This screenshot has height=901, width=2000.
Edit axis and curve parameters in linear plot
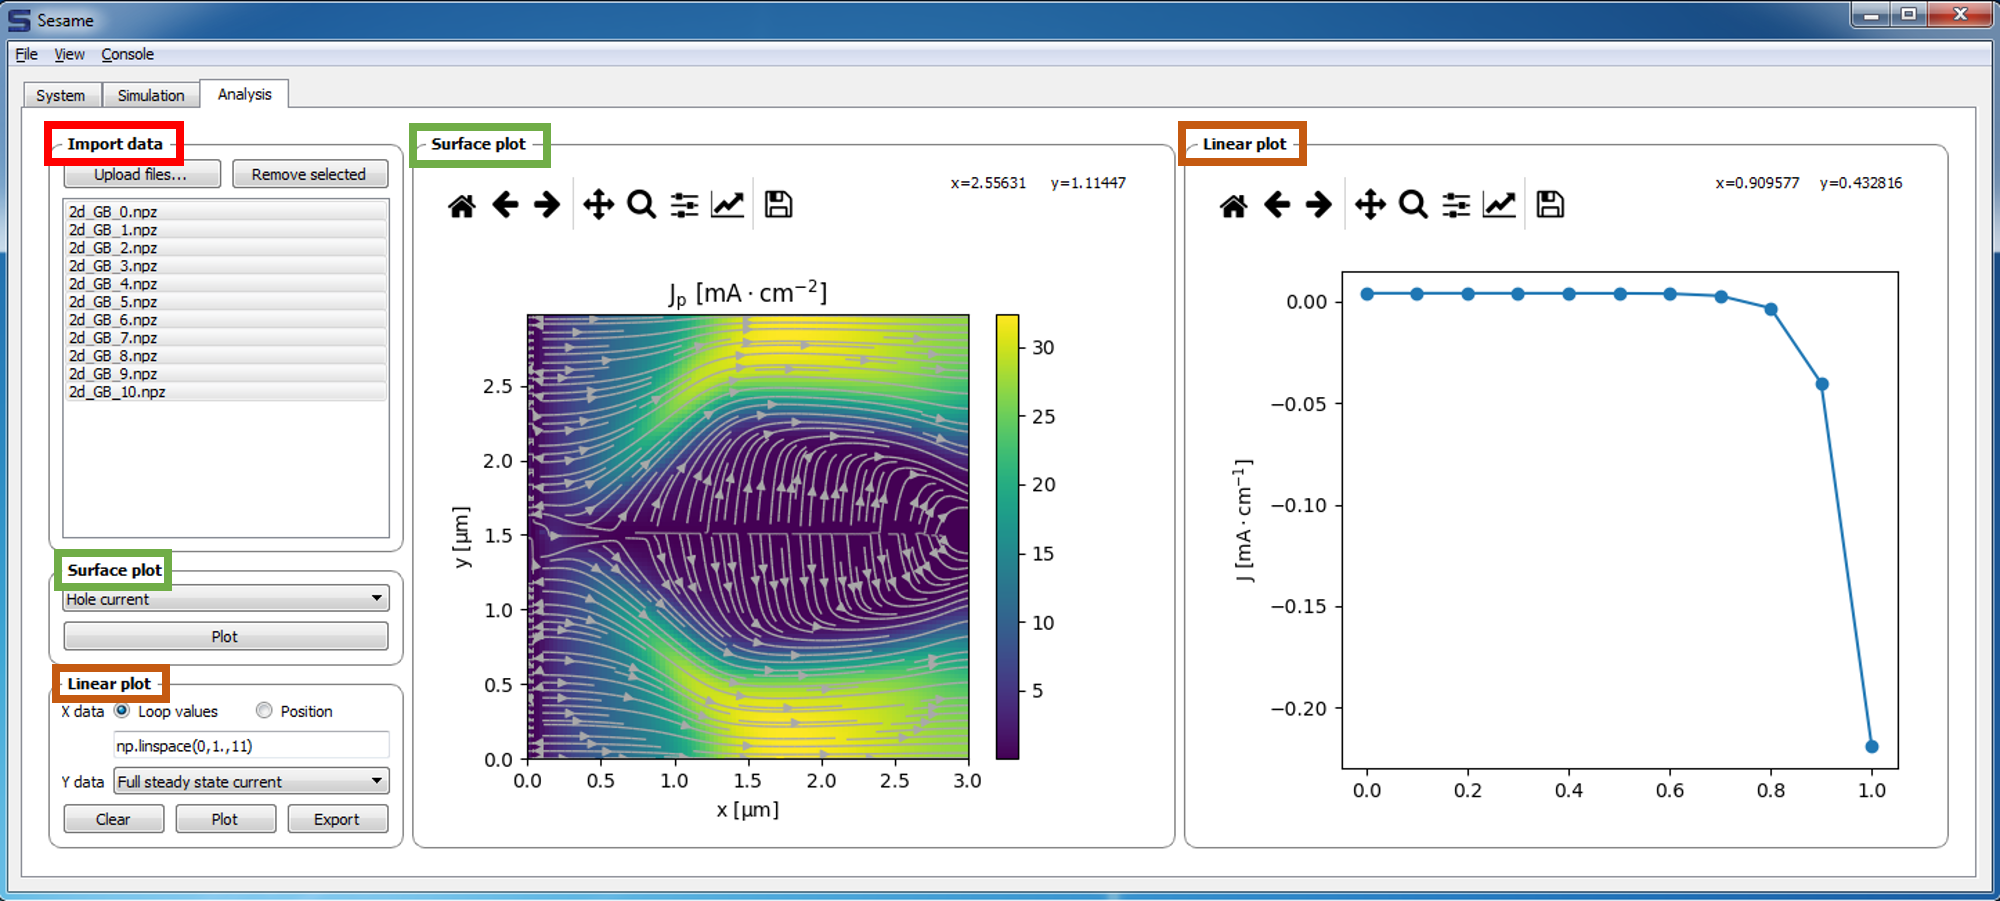coord(1499,205)
